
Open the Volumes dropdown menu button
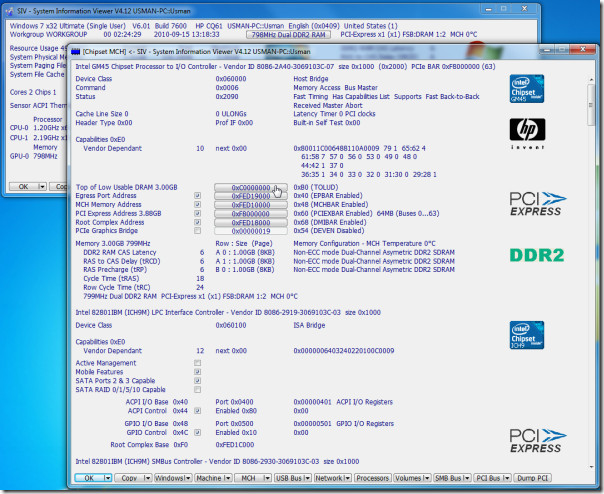tap(413, 478)
